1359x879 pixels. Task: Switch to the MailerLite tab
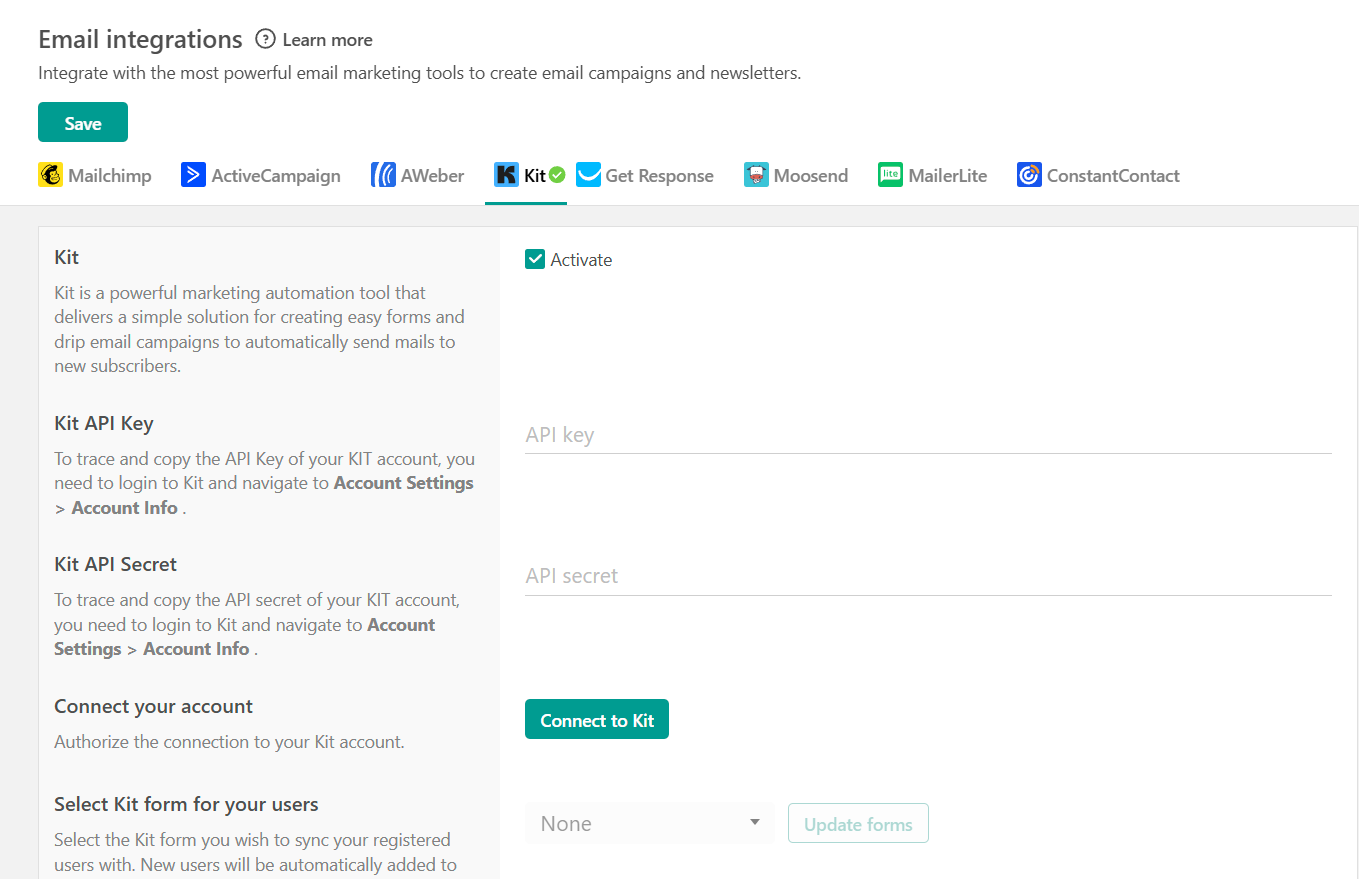pyautogui.click(x=933, y=176)
